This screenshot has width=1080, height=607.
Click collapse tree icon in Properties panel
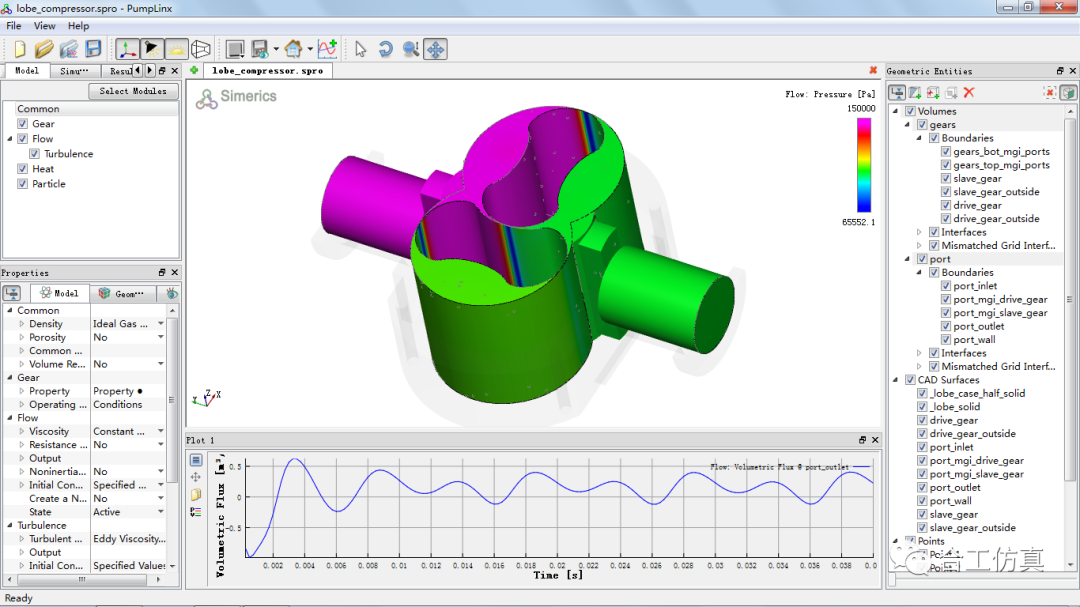[x=12, y=293]
